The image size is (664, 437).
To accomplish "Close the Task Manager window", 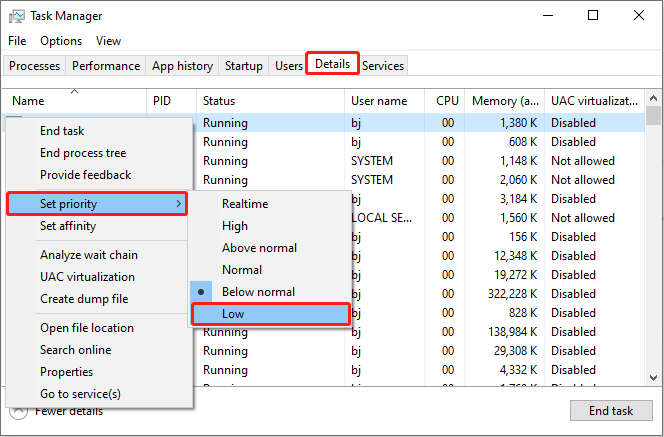I will (639, 16).
